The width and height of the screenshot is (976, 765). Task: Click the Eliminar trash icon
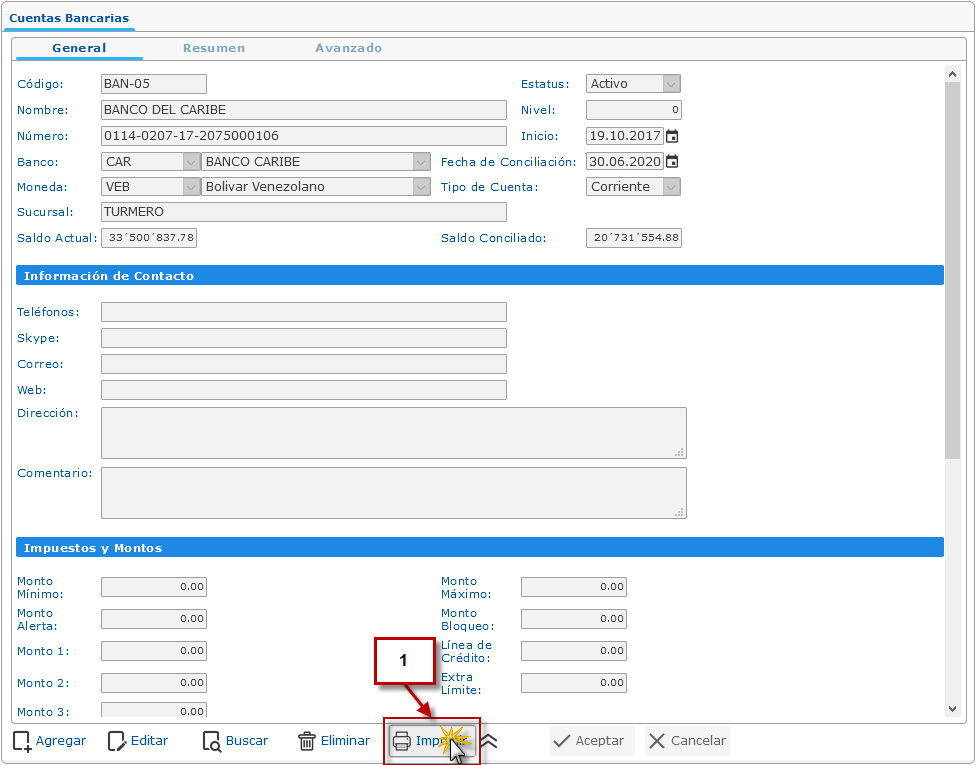coord(307,741)
